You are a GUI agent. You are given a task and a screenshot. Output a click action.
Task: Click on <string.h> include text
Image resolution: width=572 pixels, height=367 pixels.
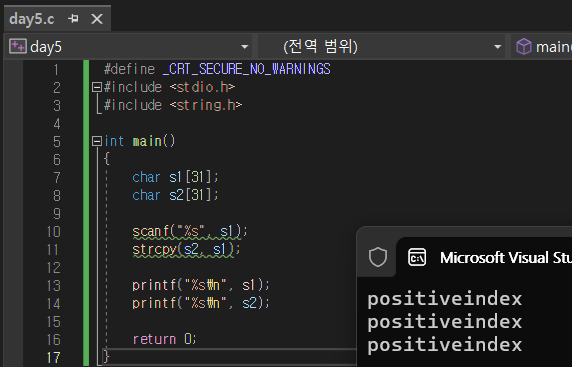(x=206, y=105)
